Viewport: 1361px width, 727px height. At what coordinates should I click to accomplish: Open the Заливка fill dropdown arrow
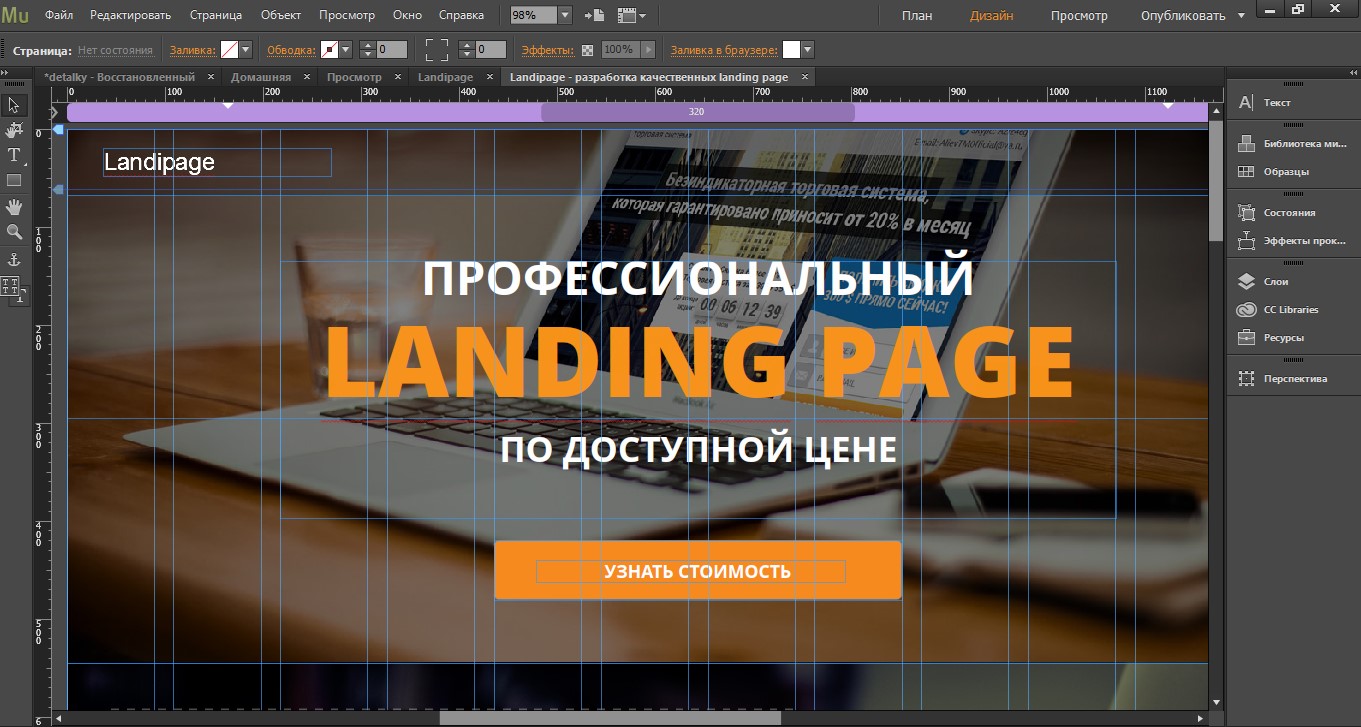coord(246,49)
